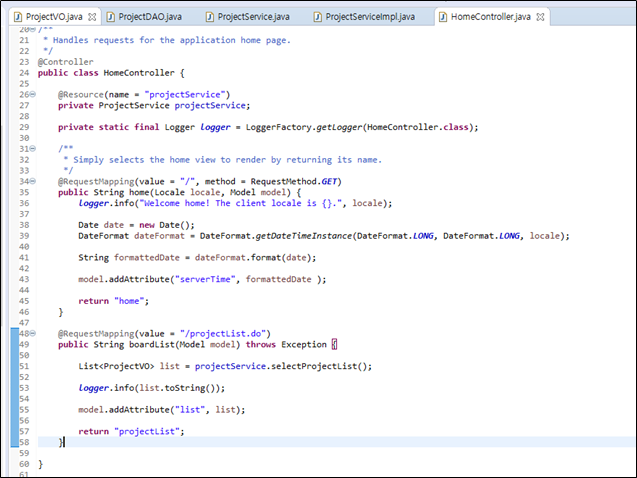Click the boardList method name

tap(152, 344)
